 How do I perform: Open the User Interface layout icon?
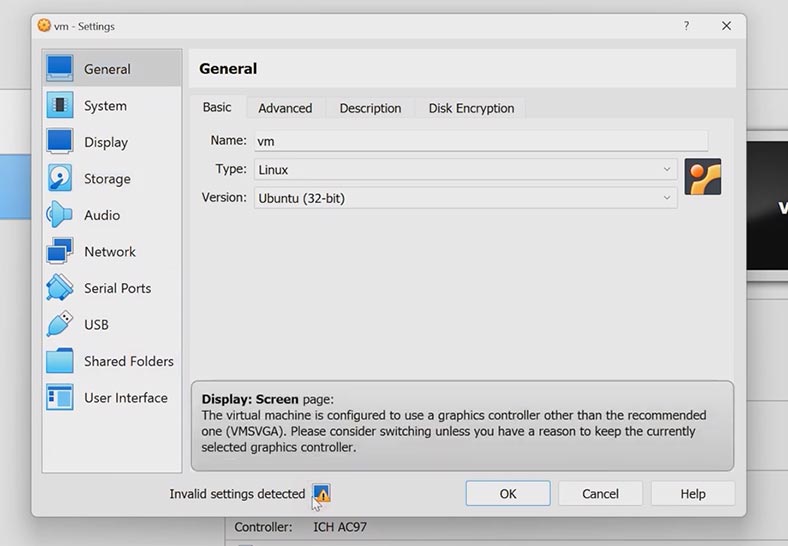coord(60,397)
